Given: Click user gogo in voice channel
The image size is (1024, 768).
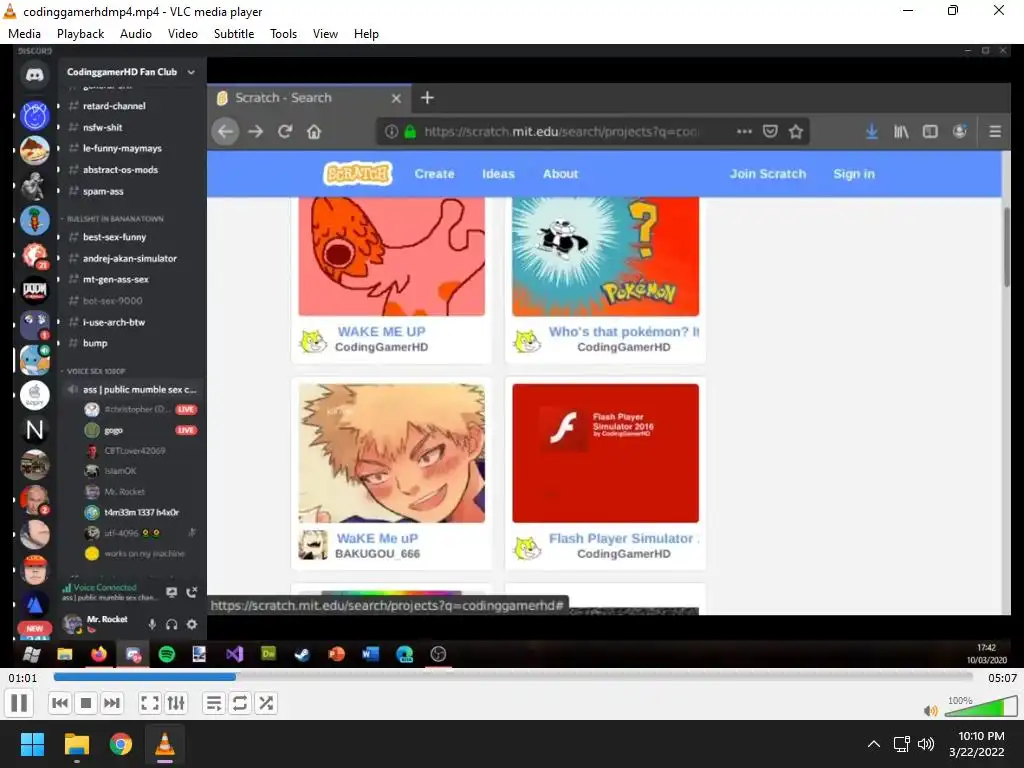Looking at the screenshot, I should click(x=113, y=430).
